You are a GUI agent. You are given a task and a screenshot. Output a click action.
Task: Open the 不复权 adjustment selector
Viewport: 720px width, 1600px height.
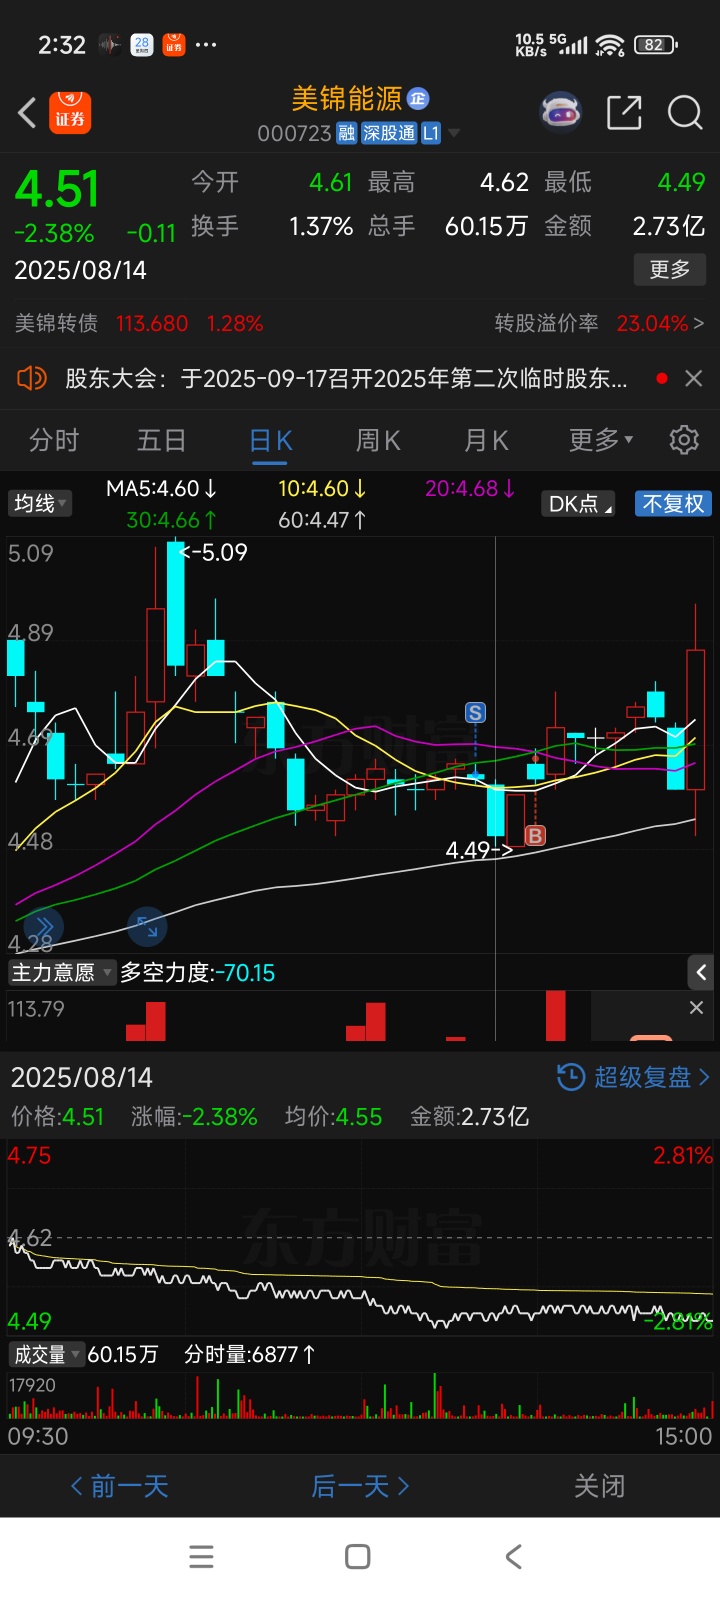point(673,504)
